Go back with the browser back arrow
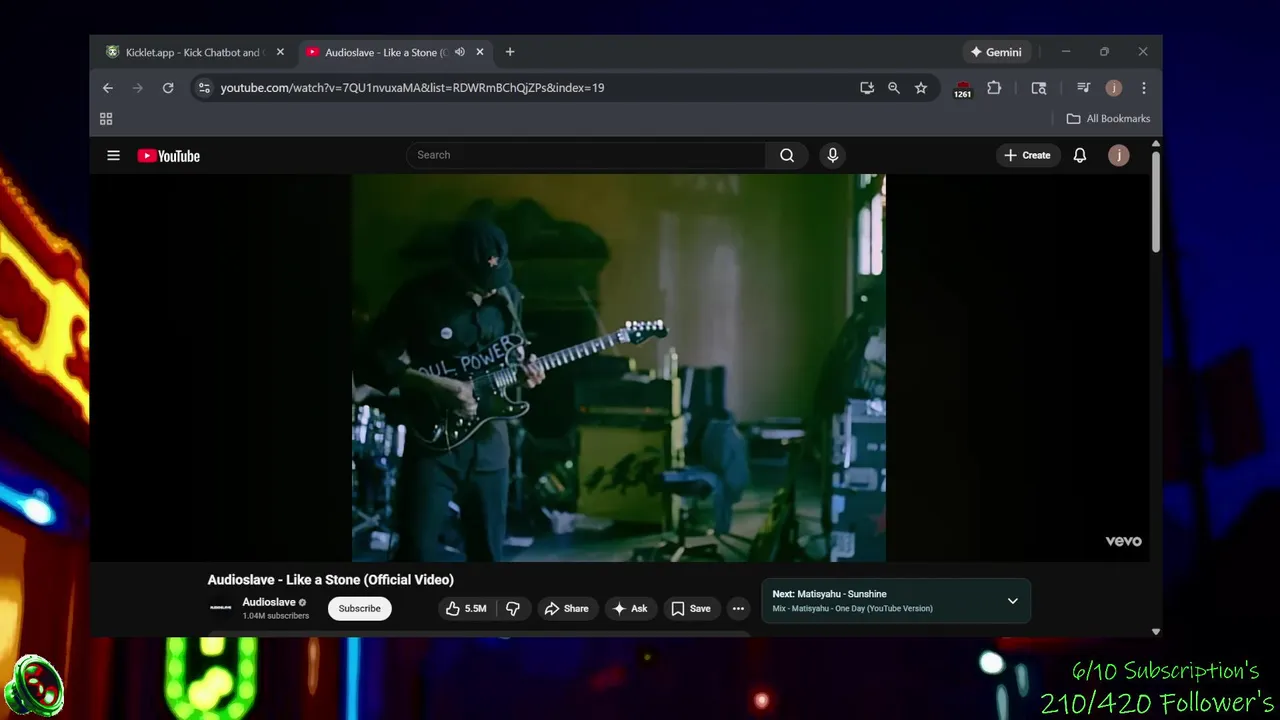 click(108, 88)
